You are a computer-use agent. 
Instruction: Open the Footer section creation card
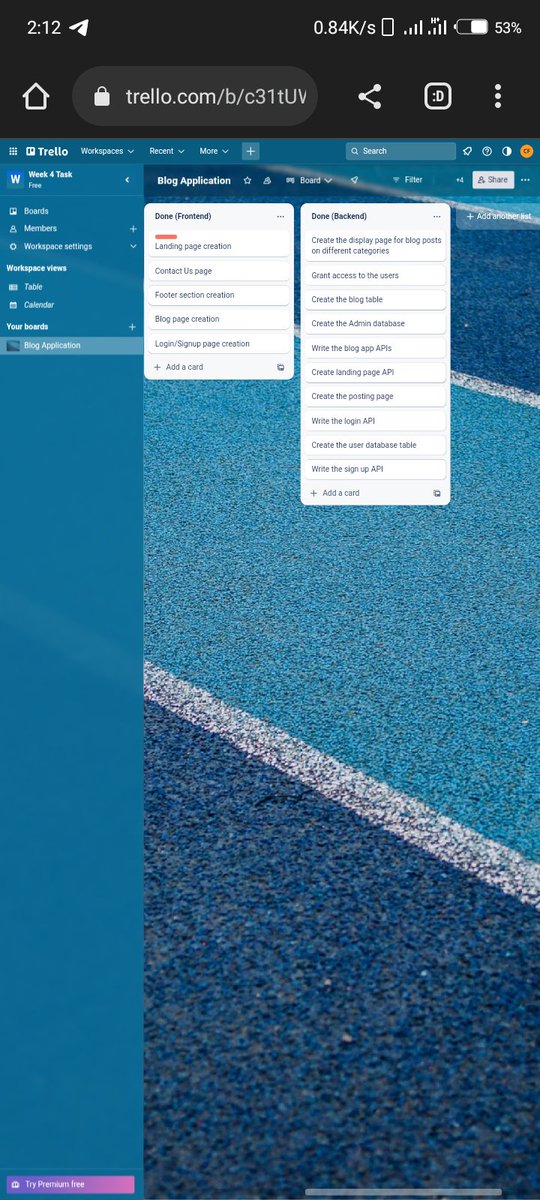(219, 295)
